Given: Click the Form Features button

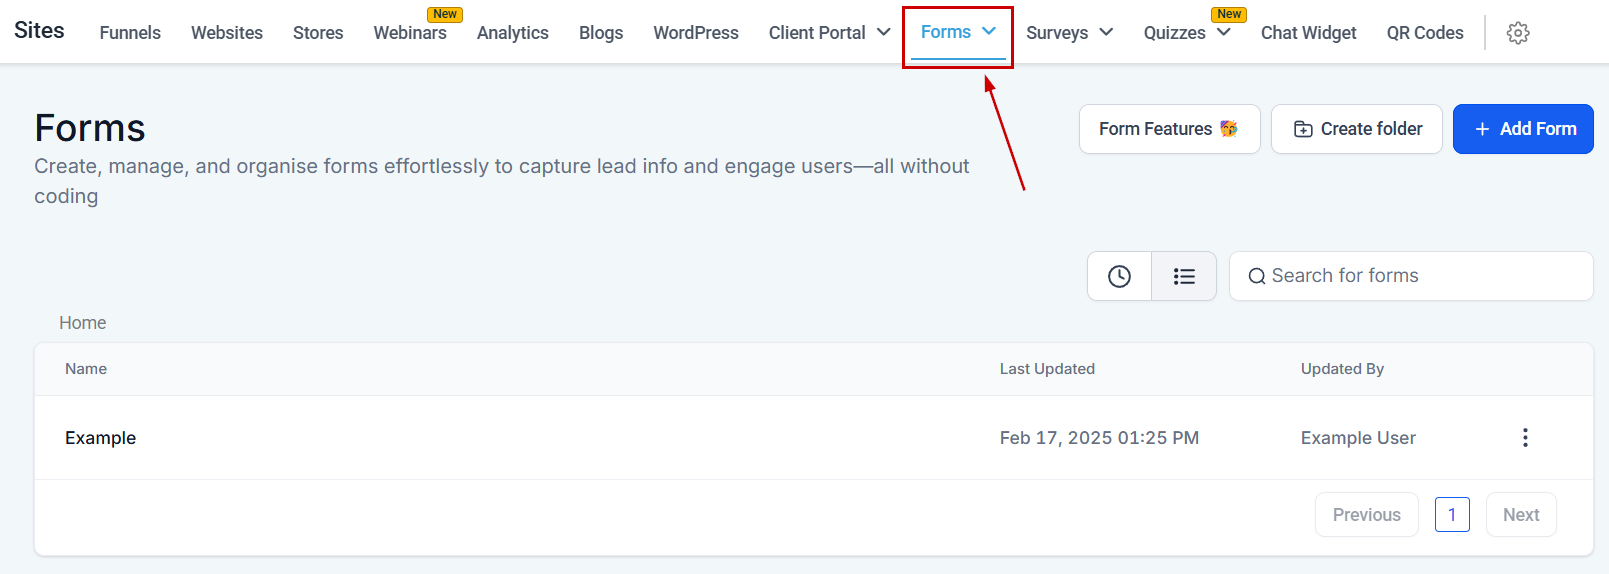Looking at the screenshot, I should (1168, 129).
